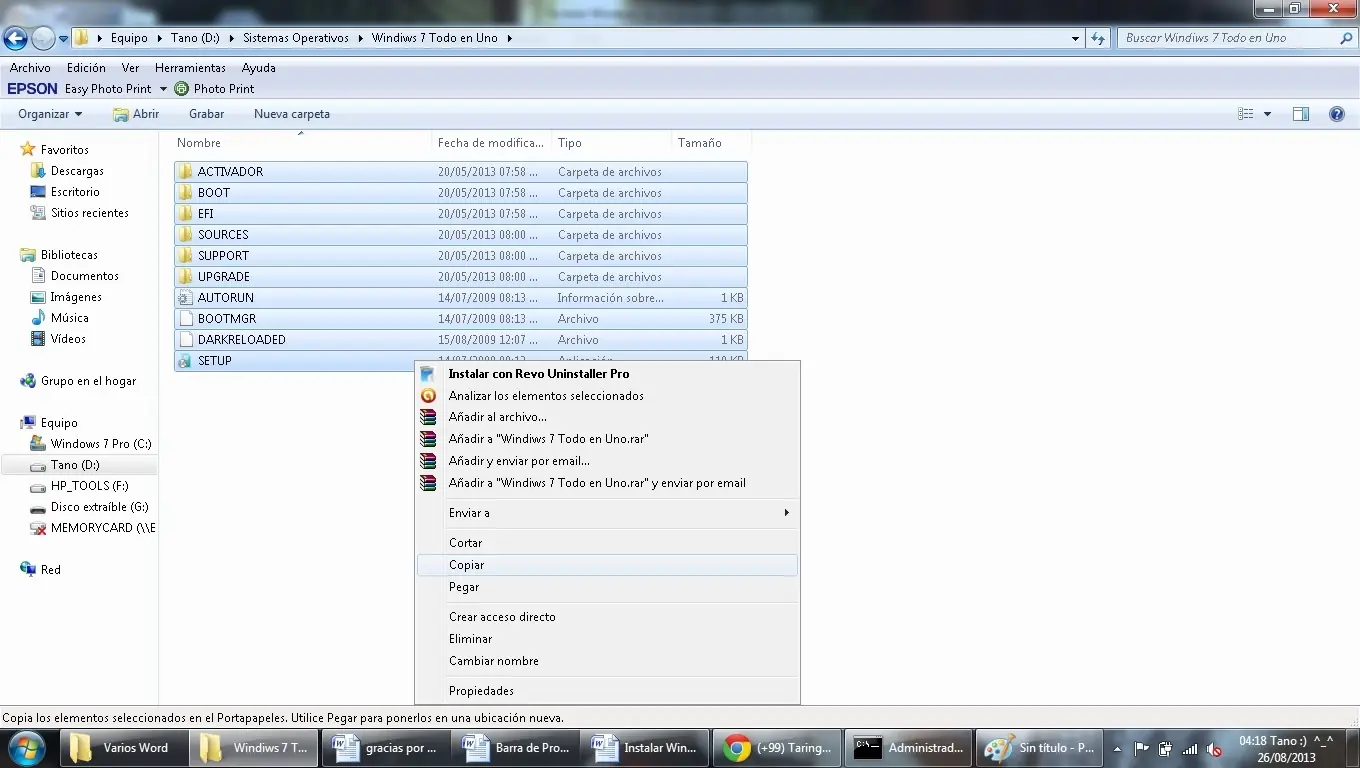Click the Photo Print button in EPSON toolbar
The height and width of the screenshot is (768, 1360).
tap(215, 89)
